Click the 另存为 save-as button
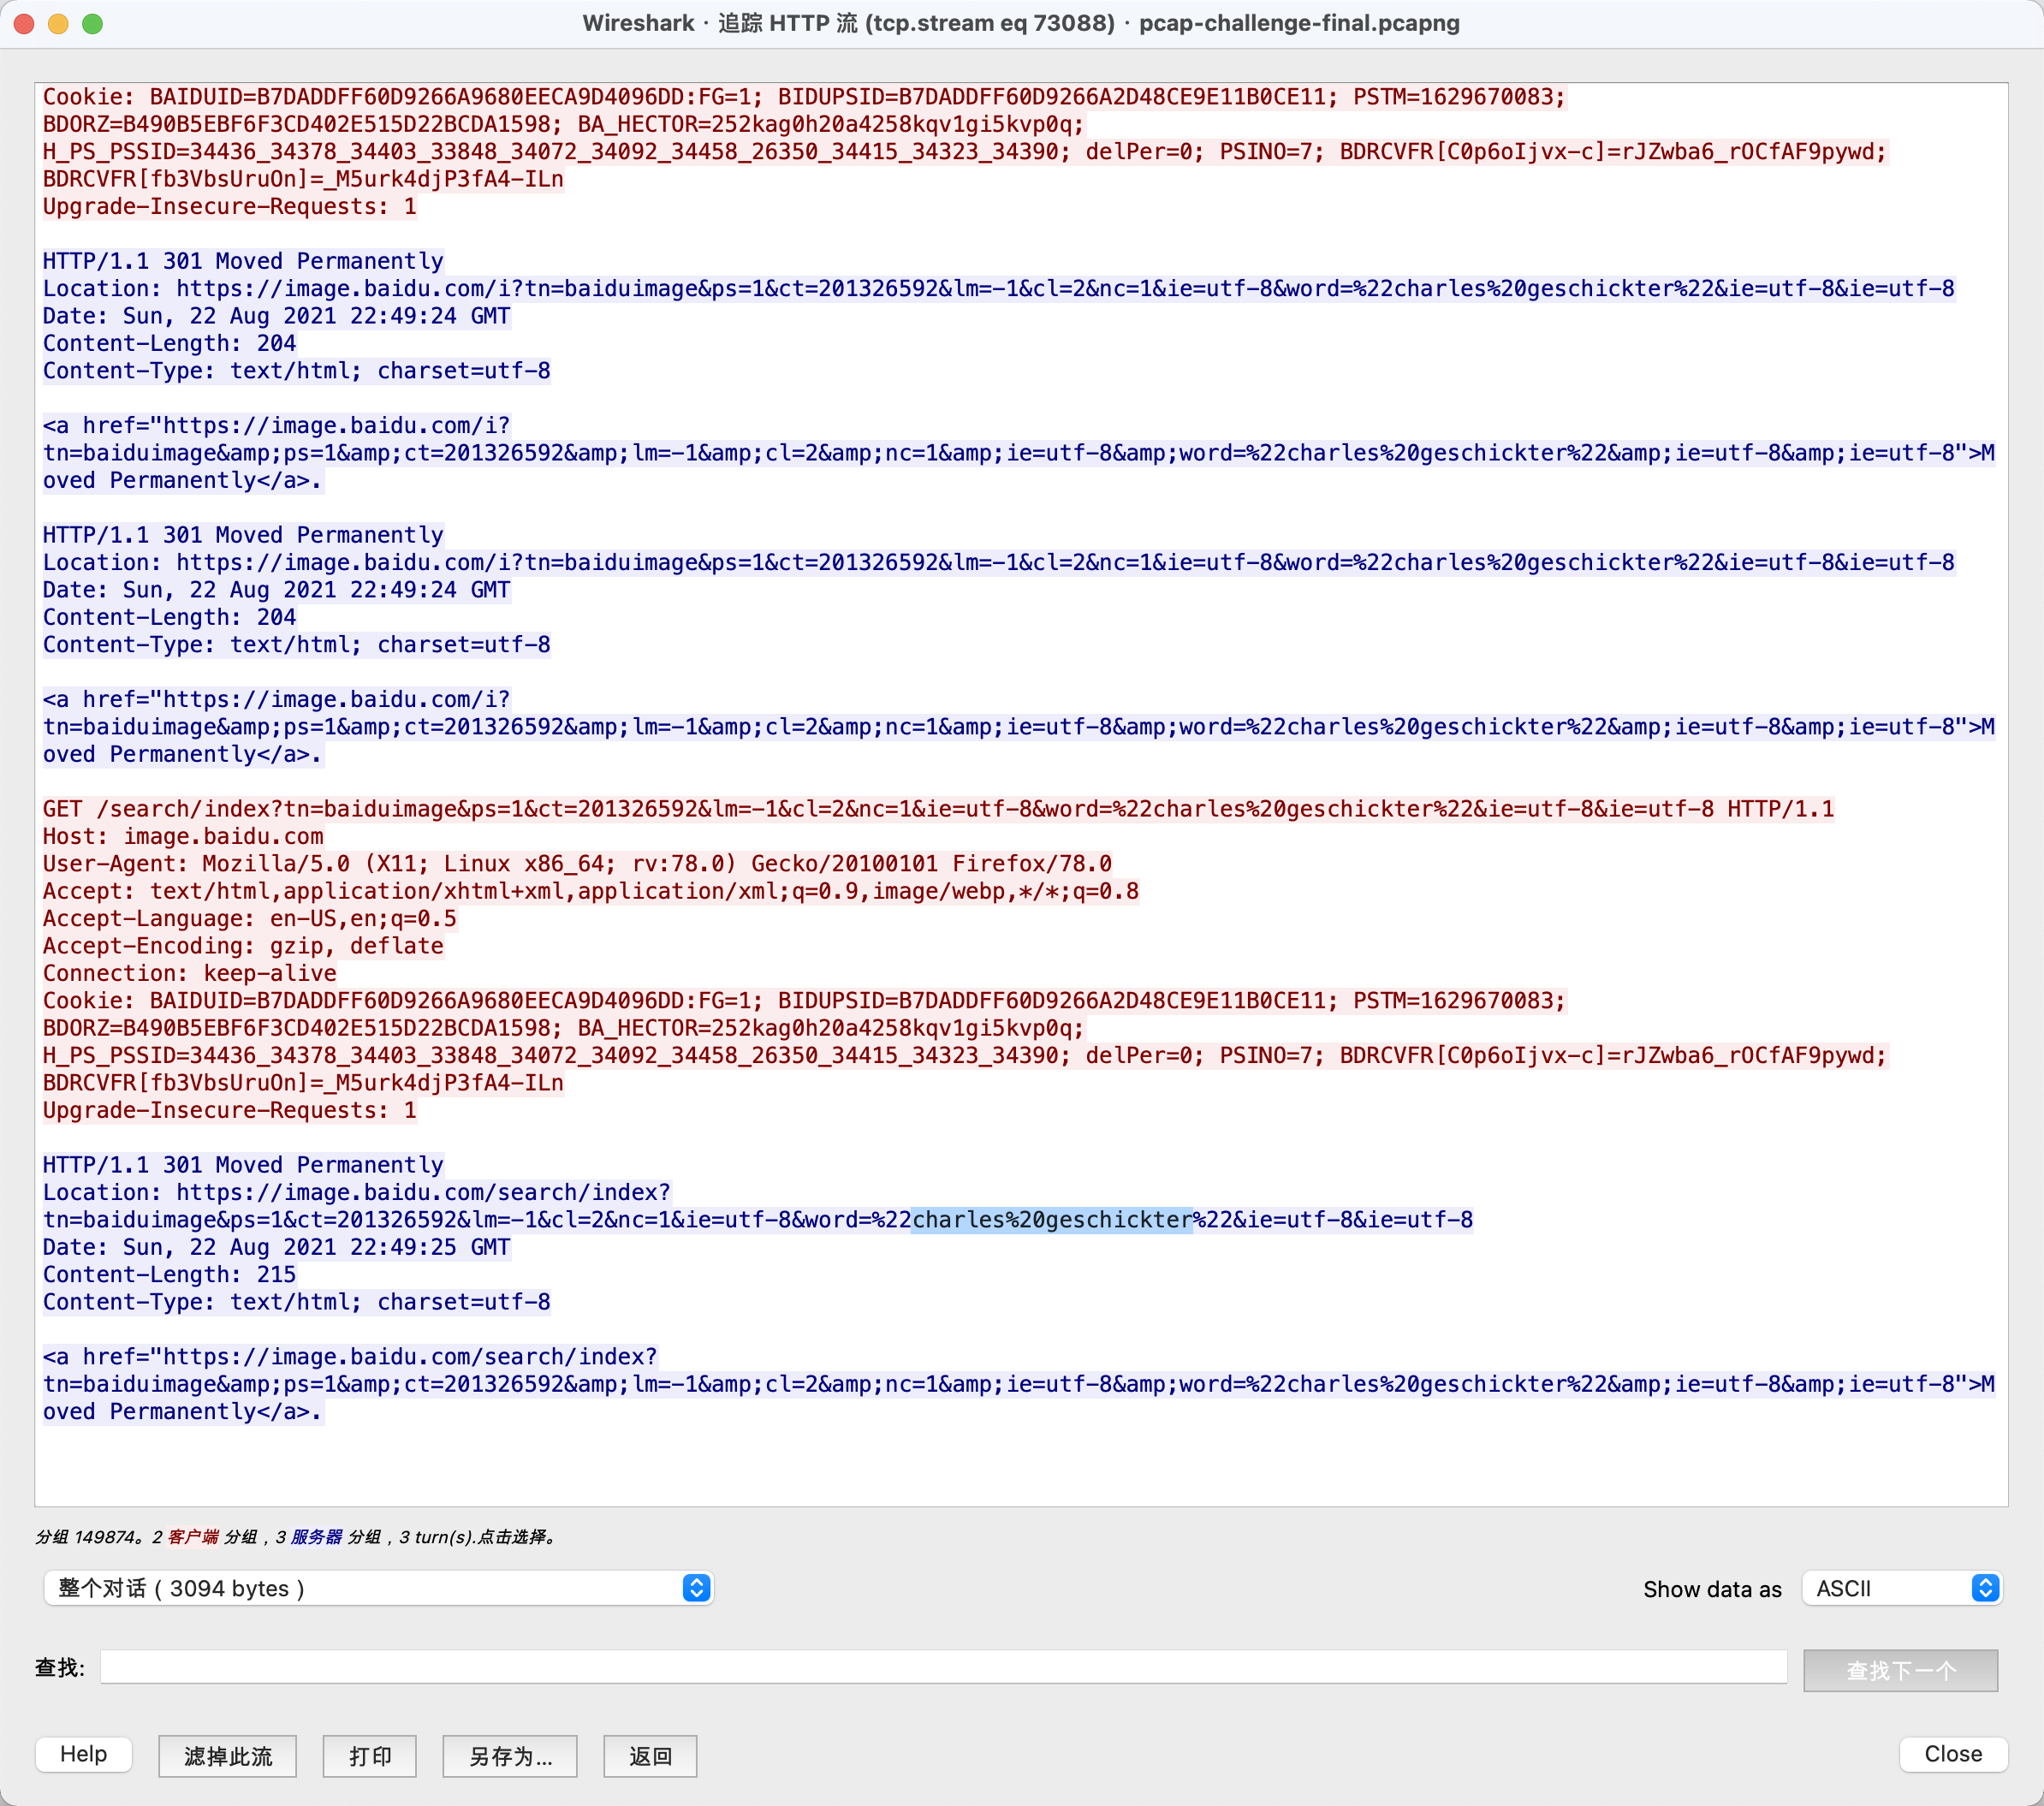The width and height of the screenshot is (2044, 1806). [510, 1756]
